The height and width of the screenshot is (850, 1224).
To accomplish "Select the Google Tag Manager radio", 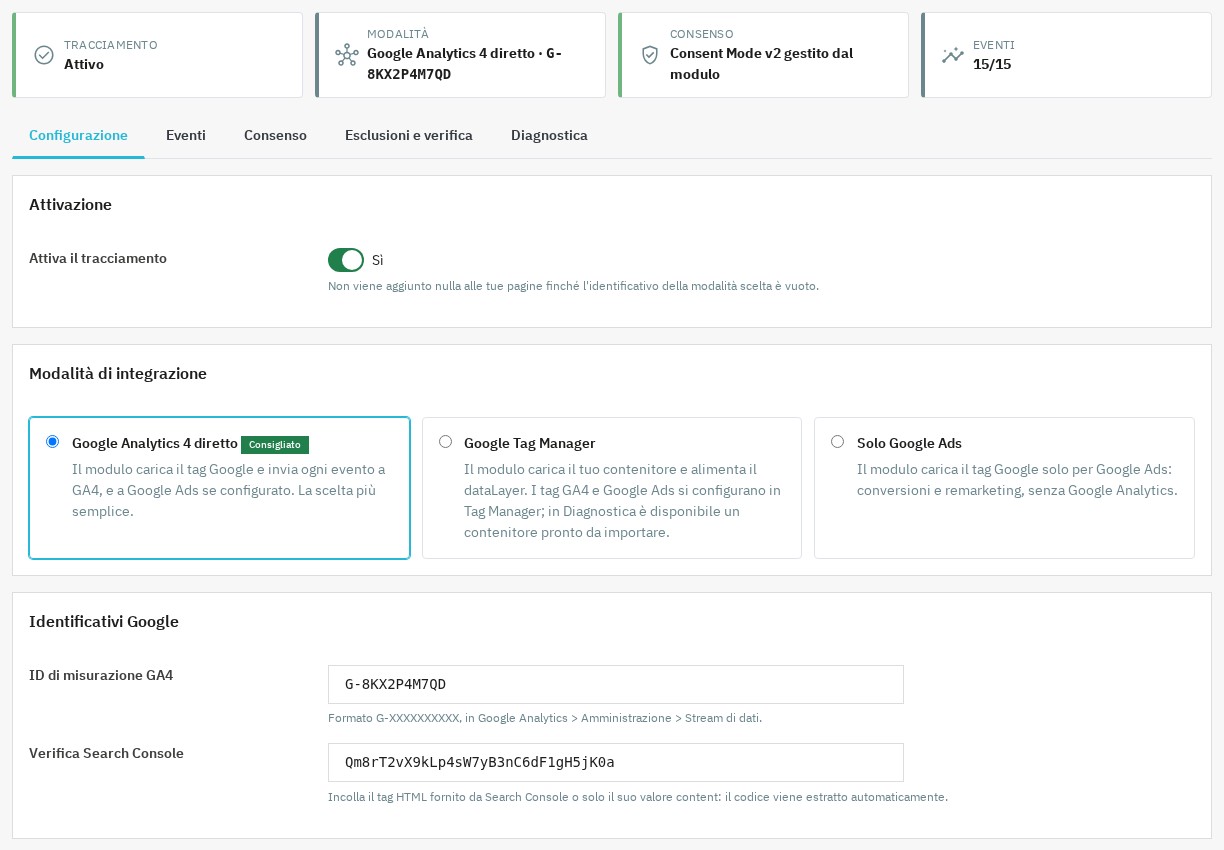I will click(x=445, y=442).
